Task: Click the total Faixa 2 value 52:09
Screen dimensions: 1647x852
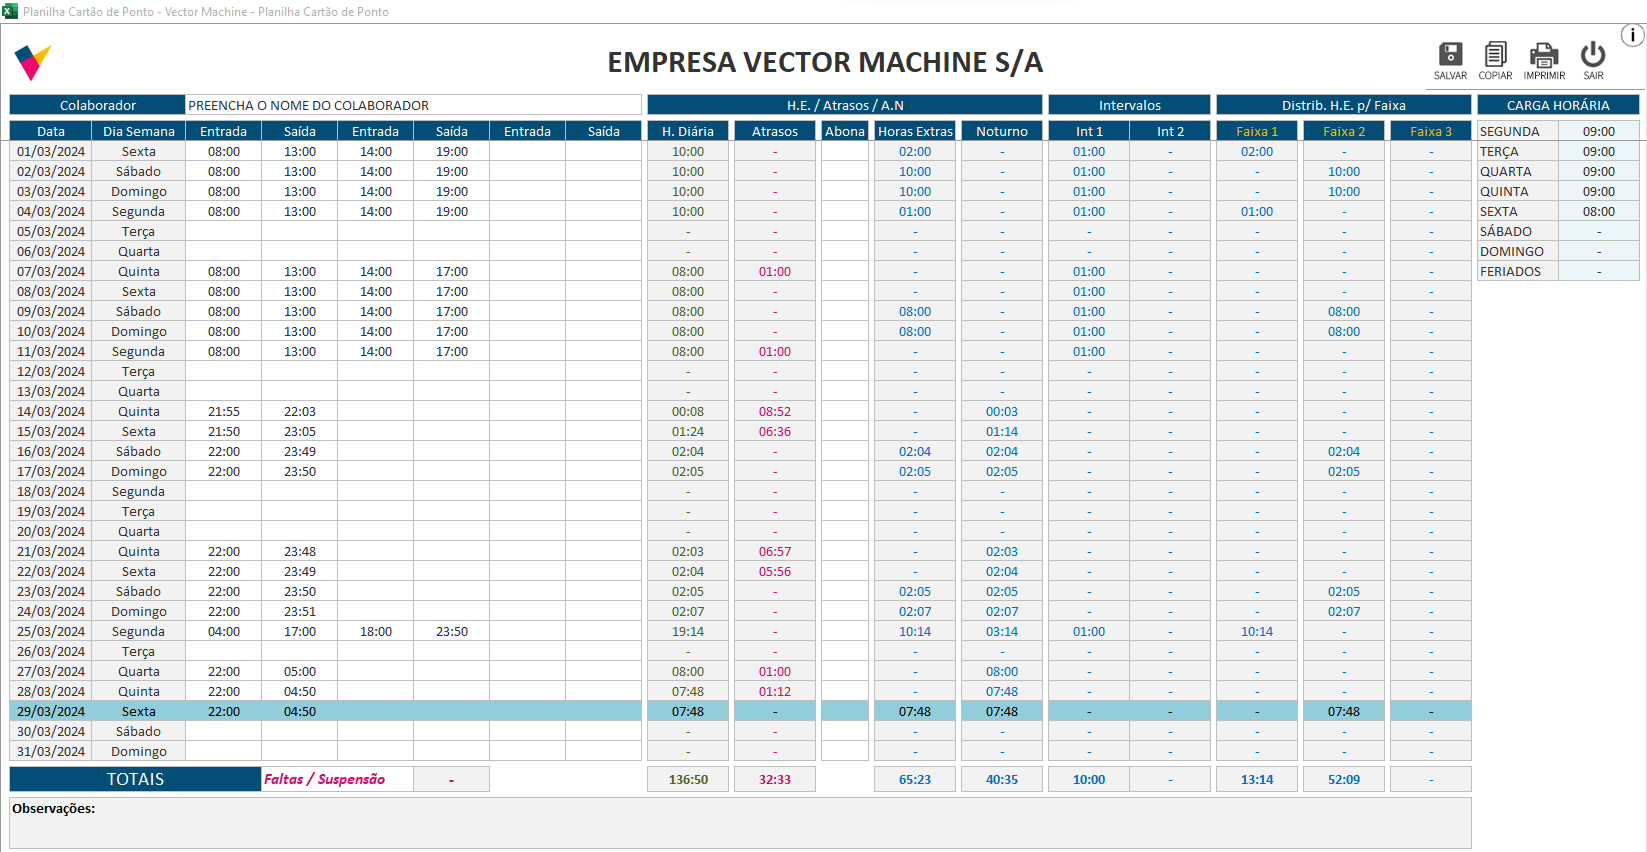Action: [1344, 779]
